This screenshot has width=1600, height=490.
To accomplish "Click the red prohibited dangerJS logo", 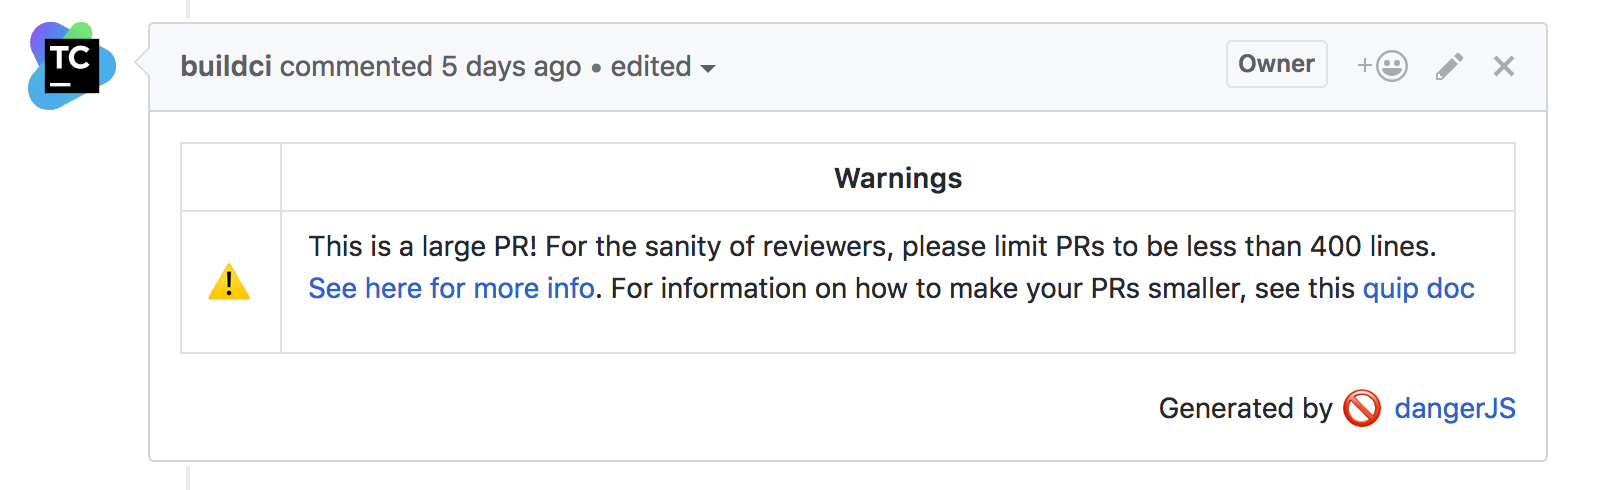I will tap(1362, 408).
